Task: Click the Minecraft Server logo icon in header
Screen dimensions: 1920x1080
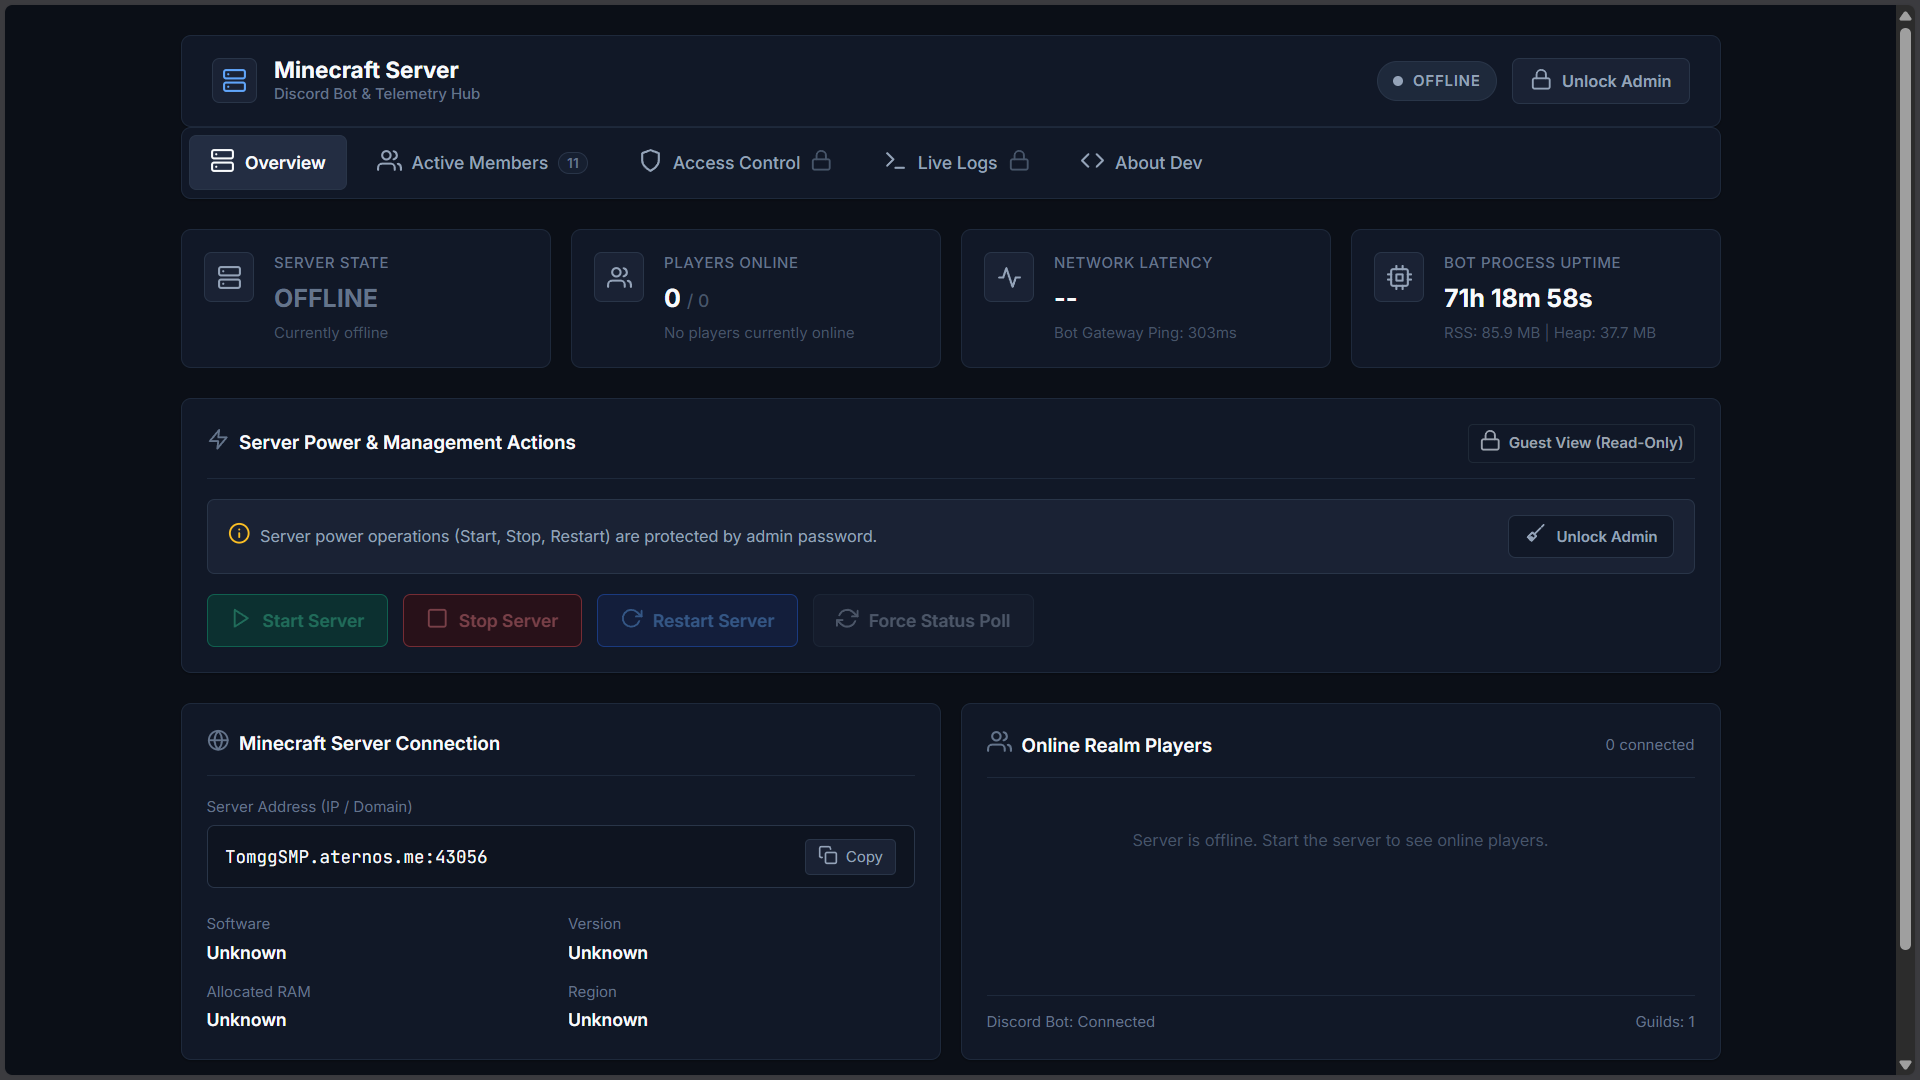Action: [x=234, y=81]
